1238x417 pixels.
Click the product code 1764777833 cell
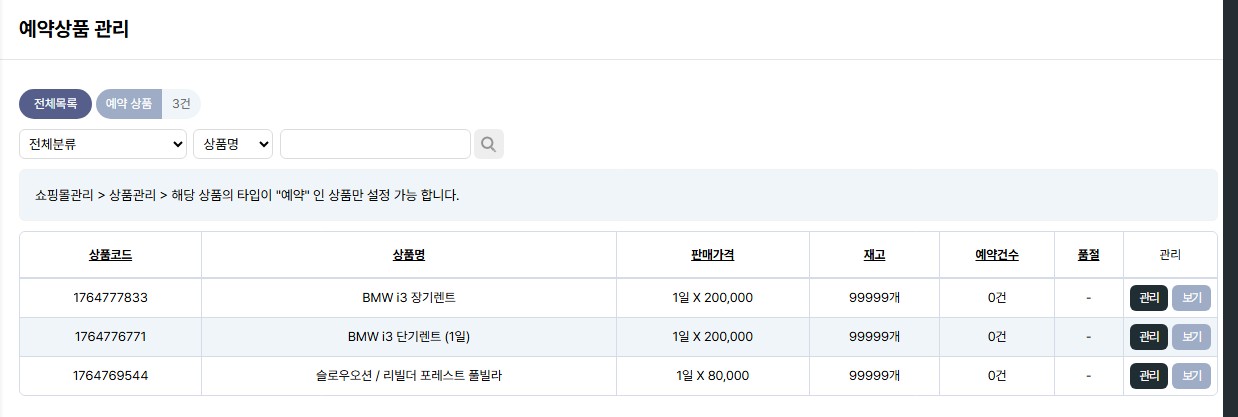click(110, 298)
